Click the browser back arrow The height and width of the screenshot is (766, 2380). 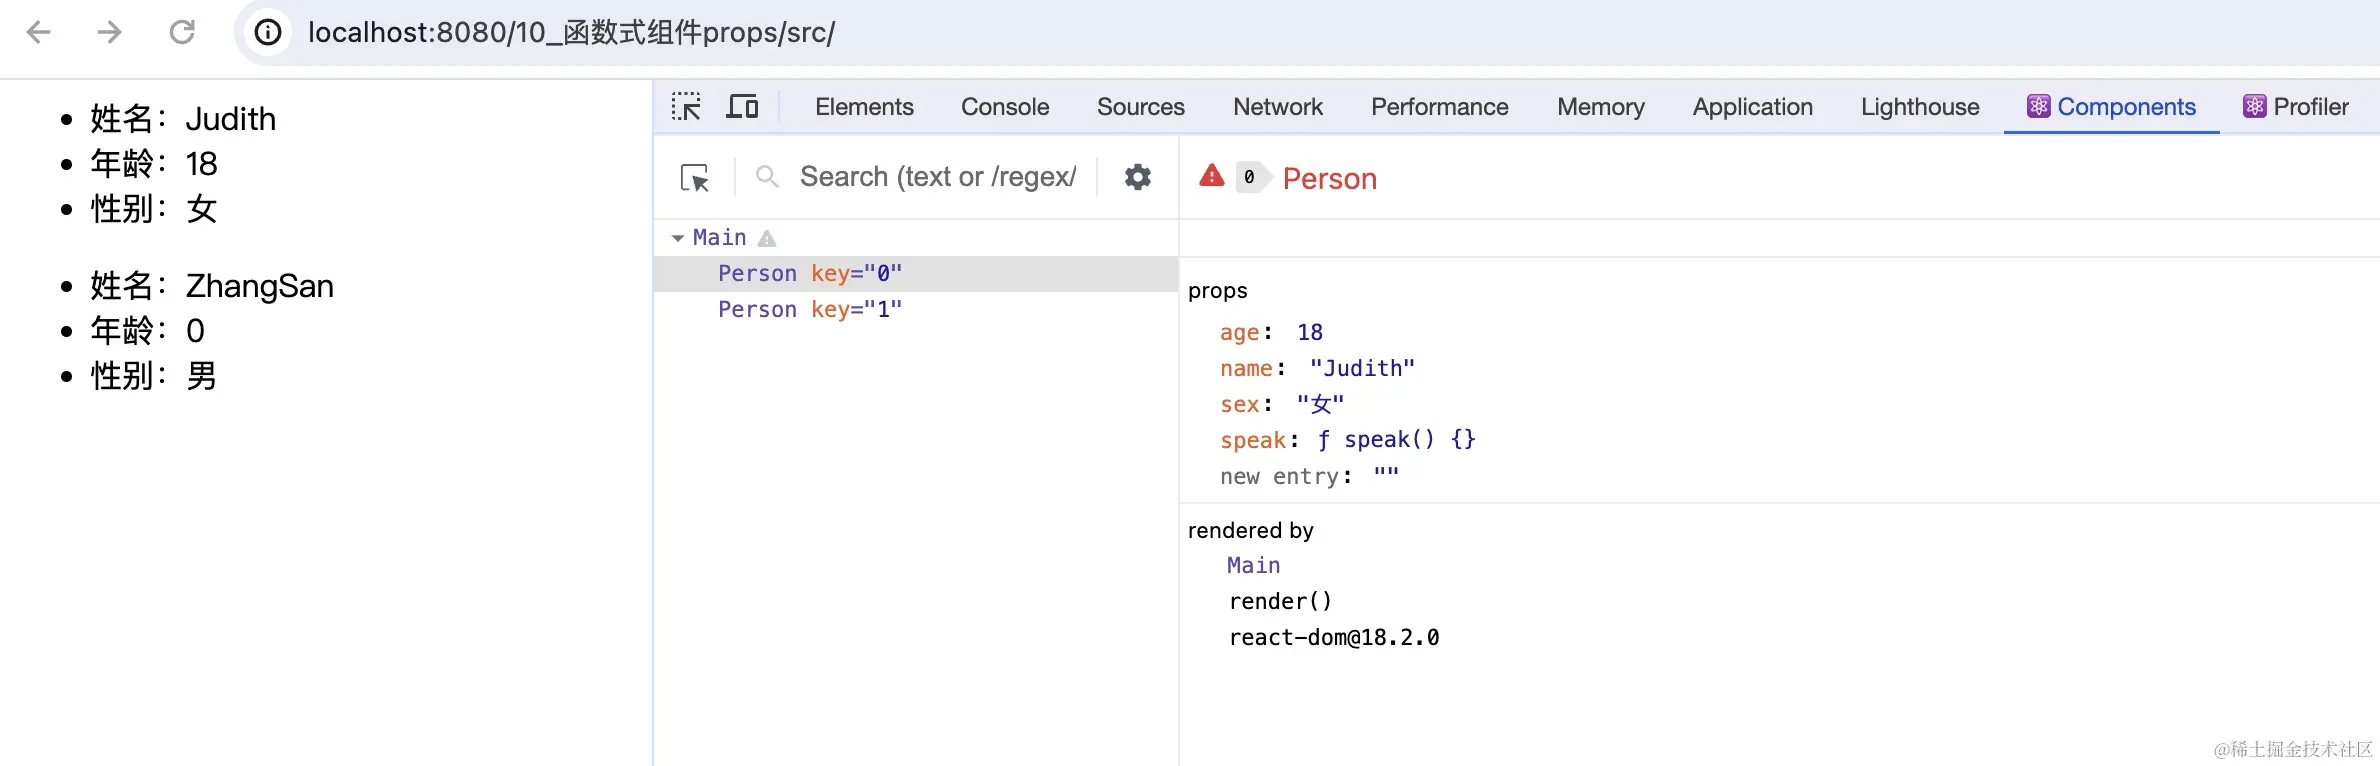coord(38,33)
